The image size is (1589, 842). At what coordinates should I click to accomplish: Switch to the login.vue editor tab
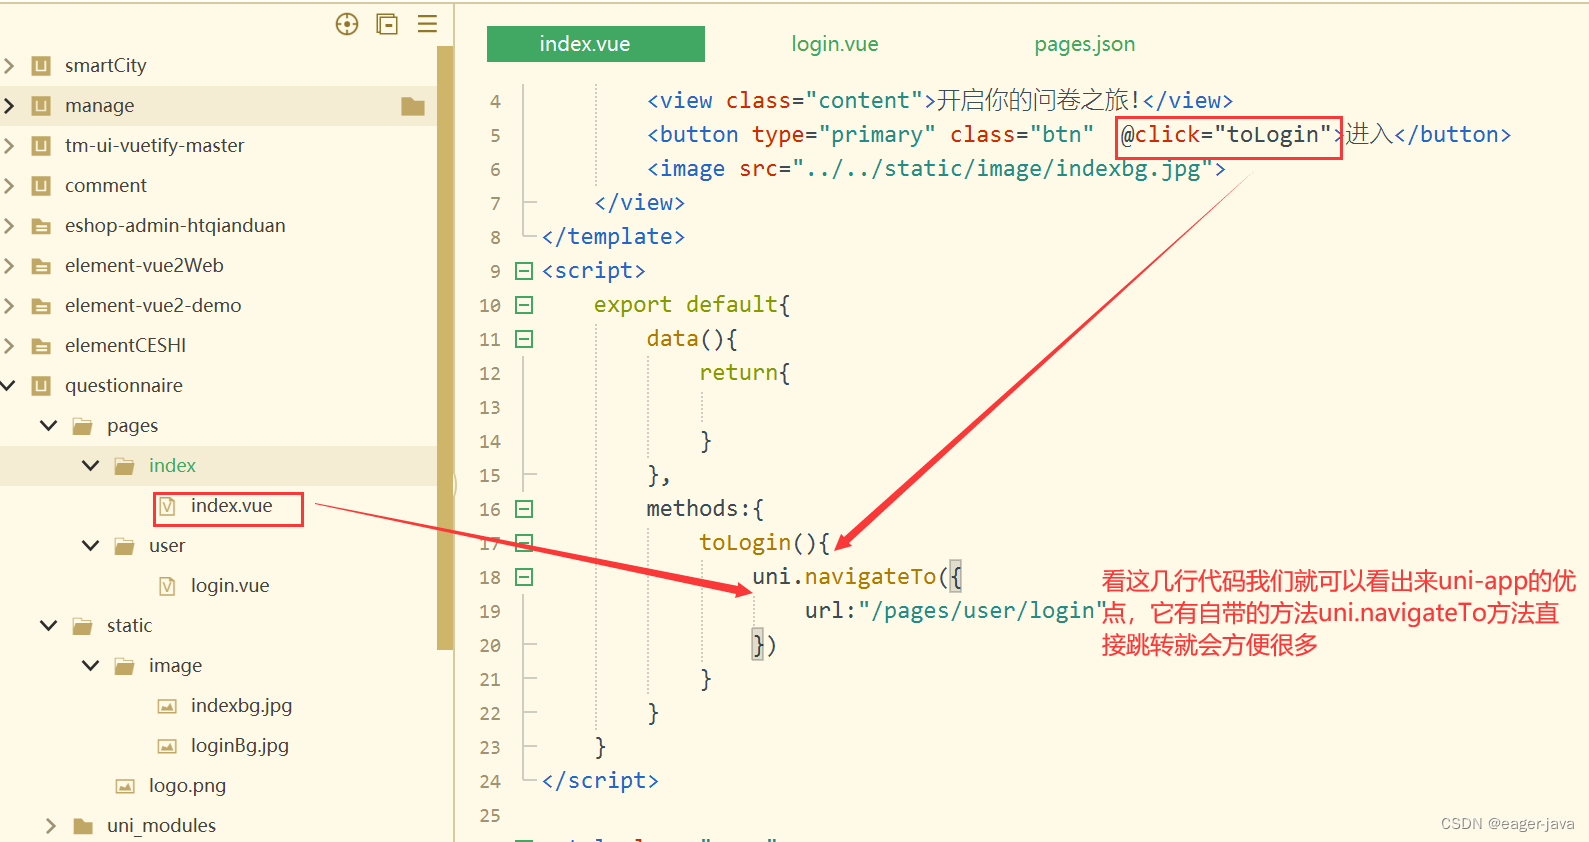click(x=835, y=44)
